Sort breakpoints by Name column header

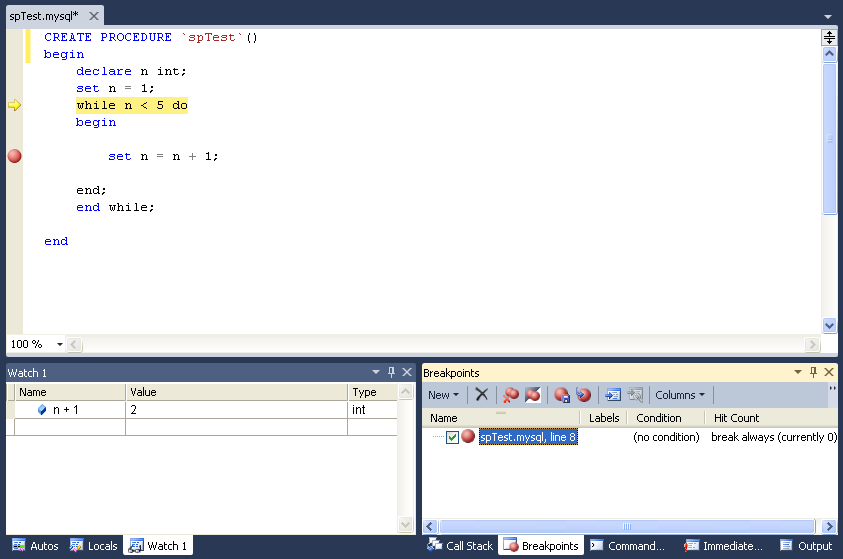coord(501,418)
